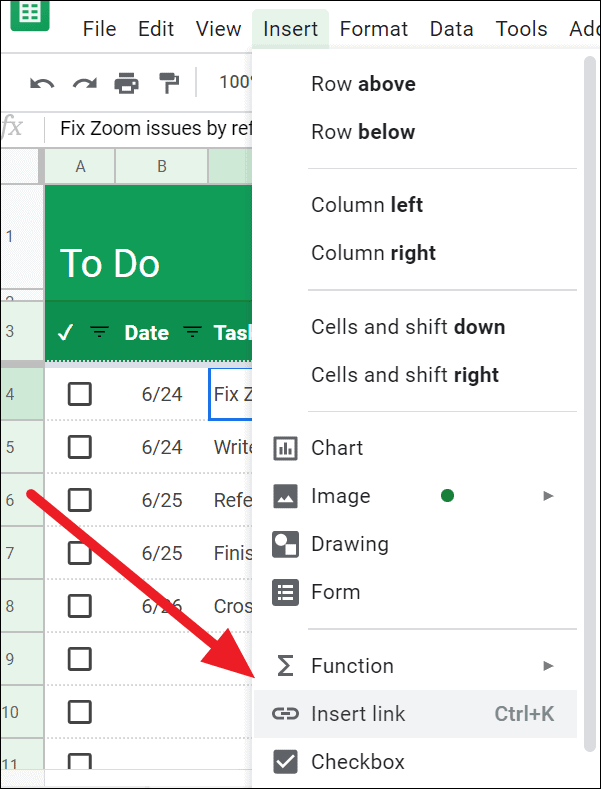The image size is (601, 789).
Task: Check the empty checkbox in row 9
Action: coord(80,659)
